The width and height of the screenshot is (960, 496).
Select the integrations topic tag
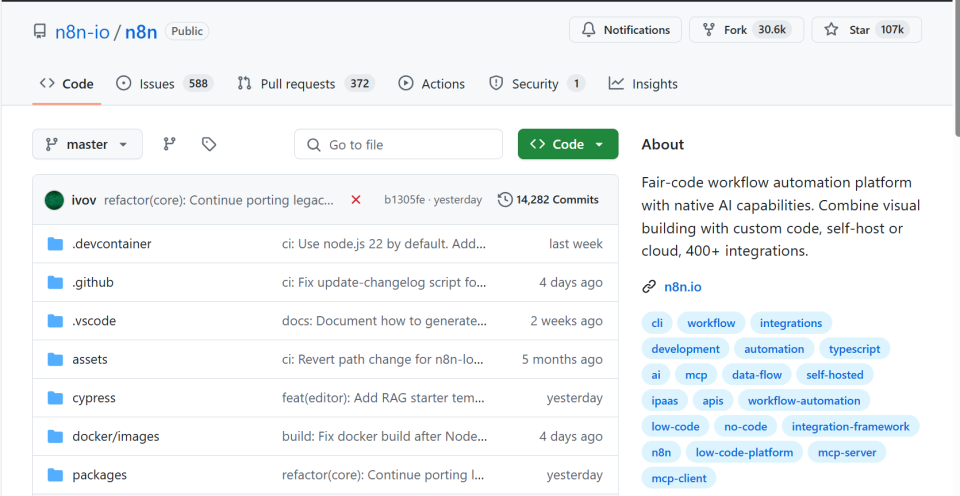pos(790,323)
